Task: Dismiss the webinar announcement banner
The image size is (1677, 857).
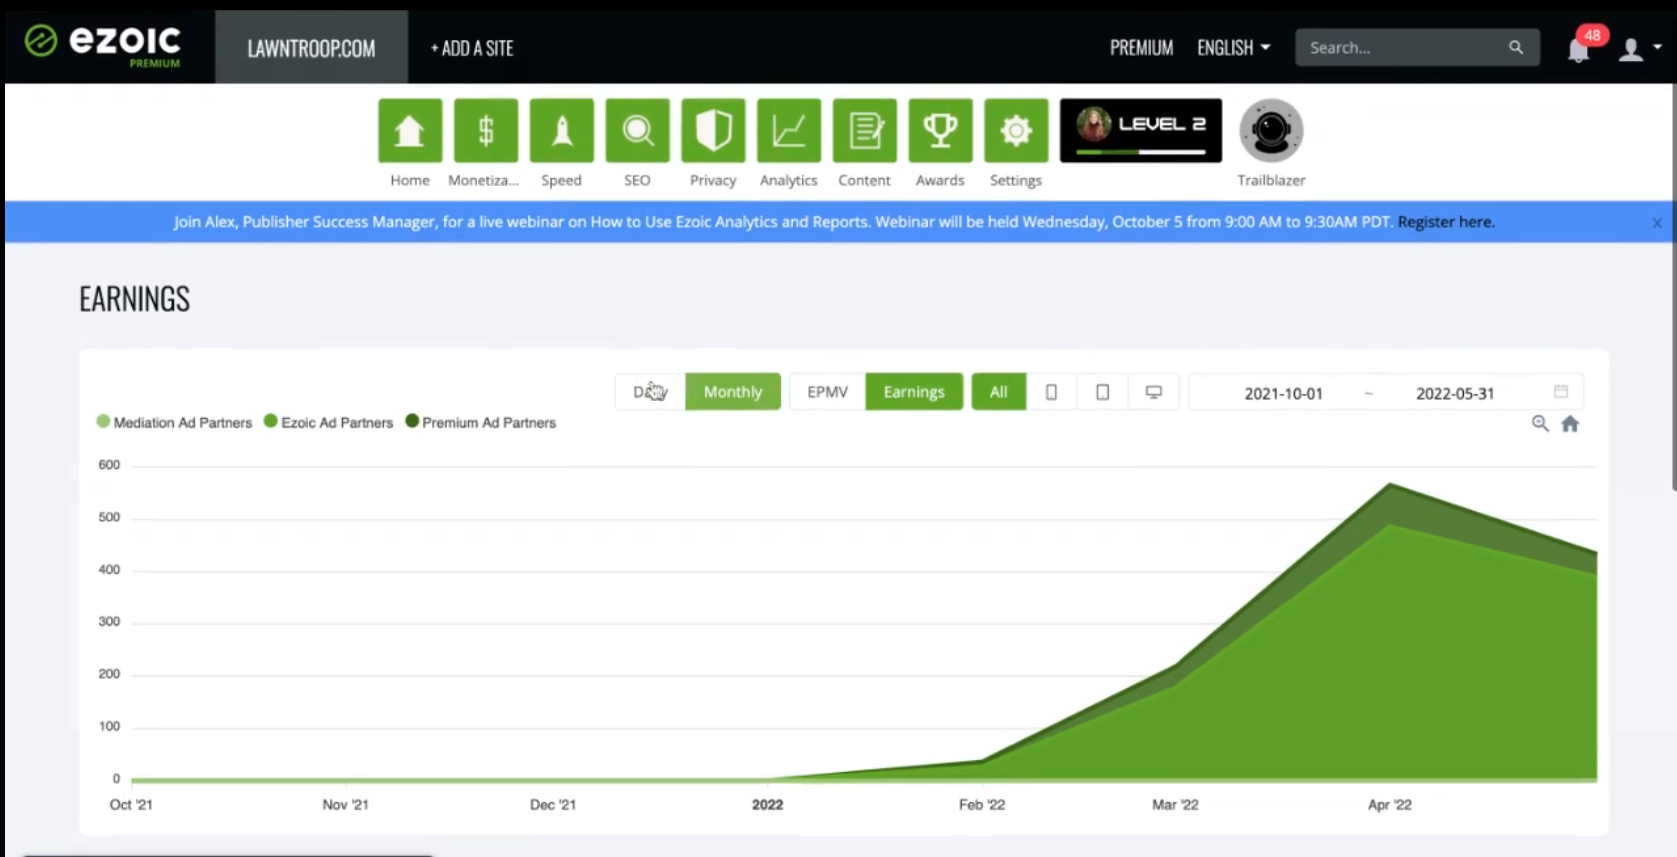Action: click(x=1657, y=223)
